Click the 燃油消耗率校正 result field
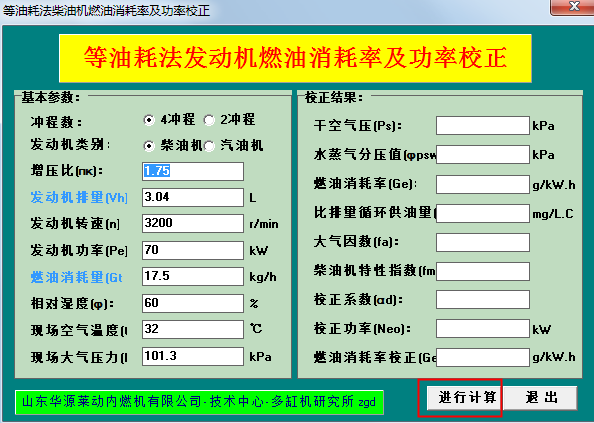Viewport: 594px width, 423px height. tap(483, 357)
